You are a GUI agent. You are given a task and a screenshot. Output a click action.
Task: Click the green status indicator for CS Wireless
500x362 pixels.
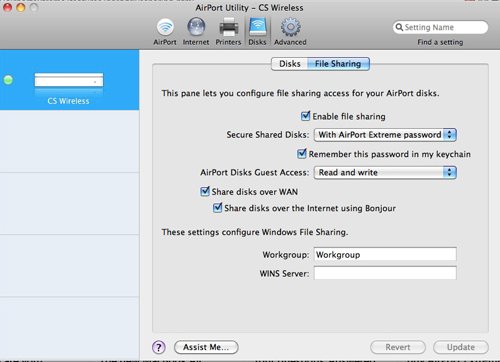click(8, 80)
